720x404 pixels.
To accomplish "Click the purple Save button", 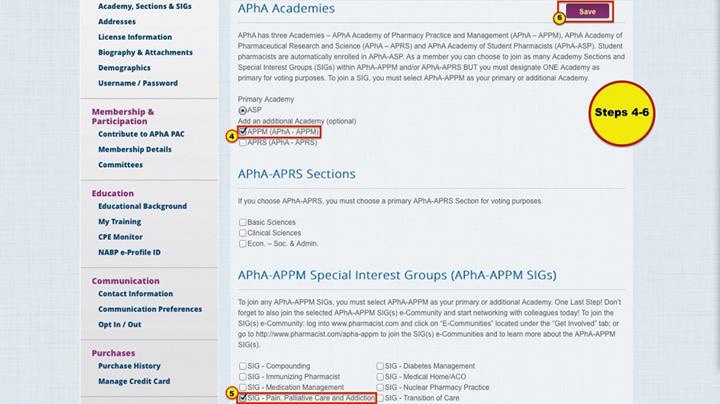I will pyautogui.click(x=587, y=11).
